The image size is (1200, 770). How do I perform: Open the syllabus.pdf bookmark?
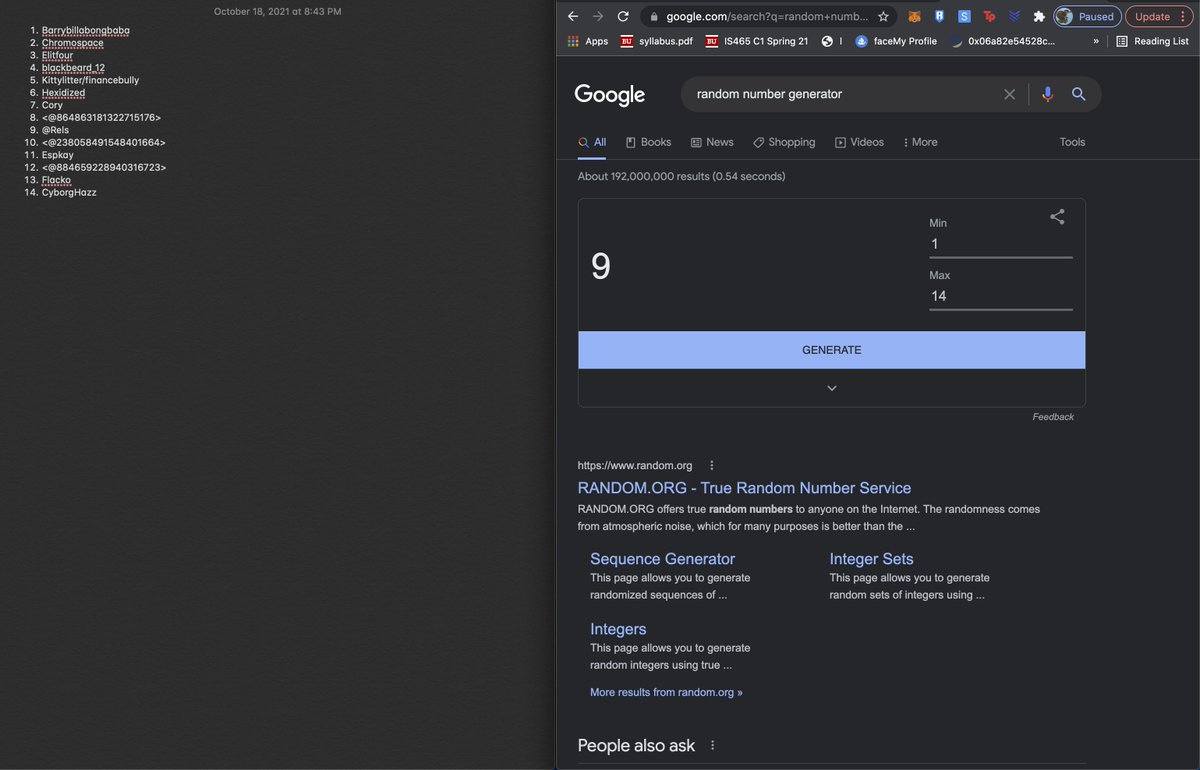657,41
